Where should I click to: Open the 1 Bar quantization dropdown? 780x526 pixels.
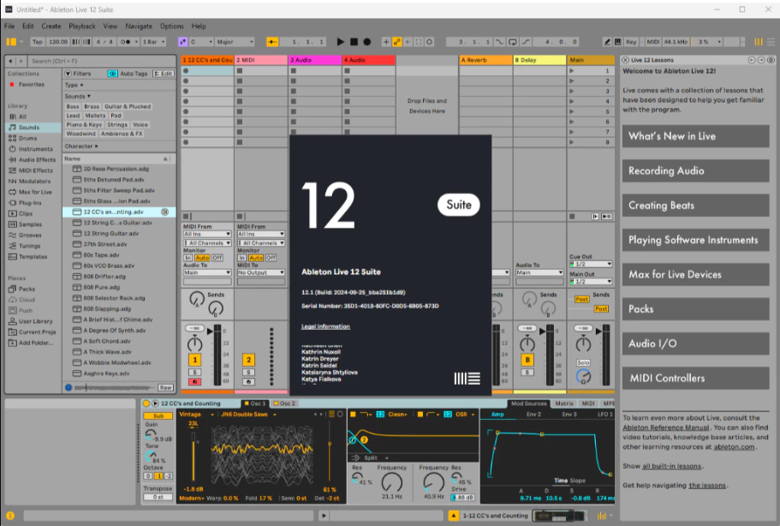(154, 42)
